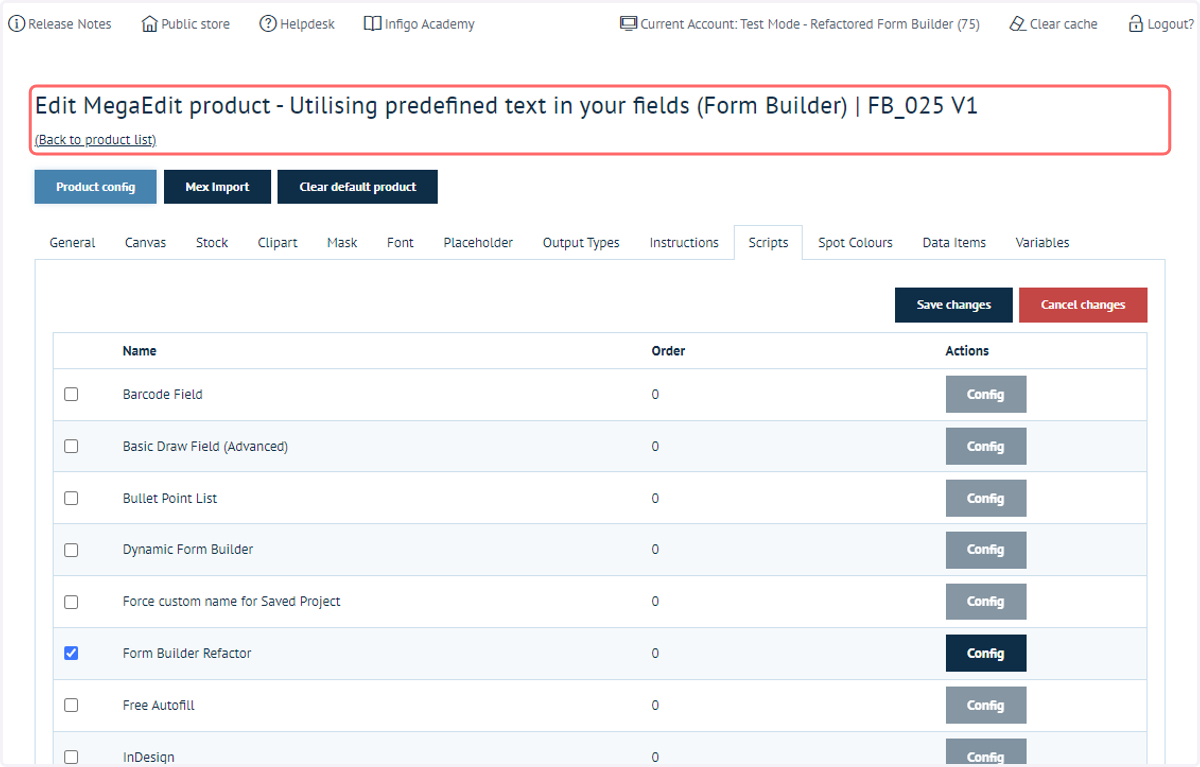Open Config for Force custom name row
The height and width of the screenshot is (767, 1200).
[986, 601]
